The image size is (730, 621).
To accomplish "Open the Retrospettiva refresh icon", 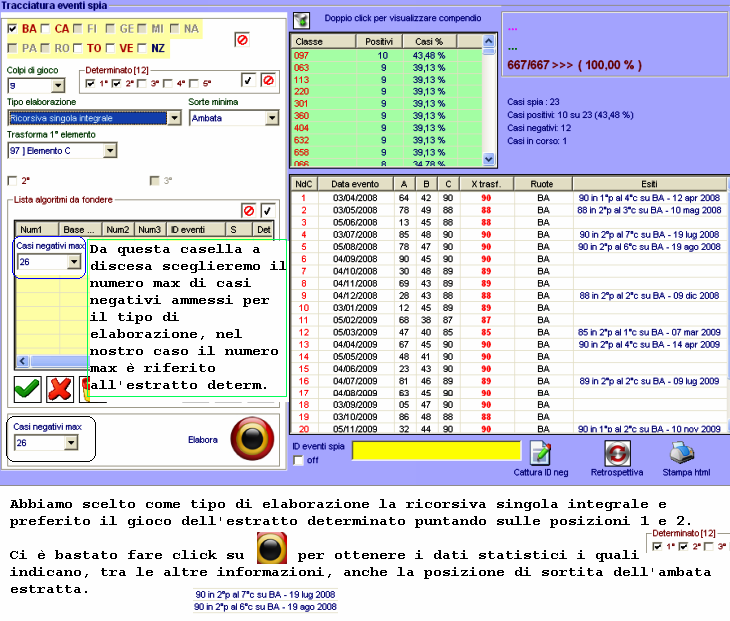I will (x=617, y=453).
